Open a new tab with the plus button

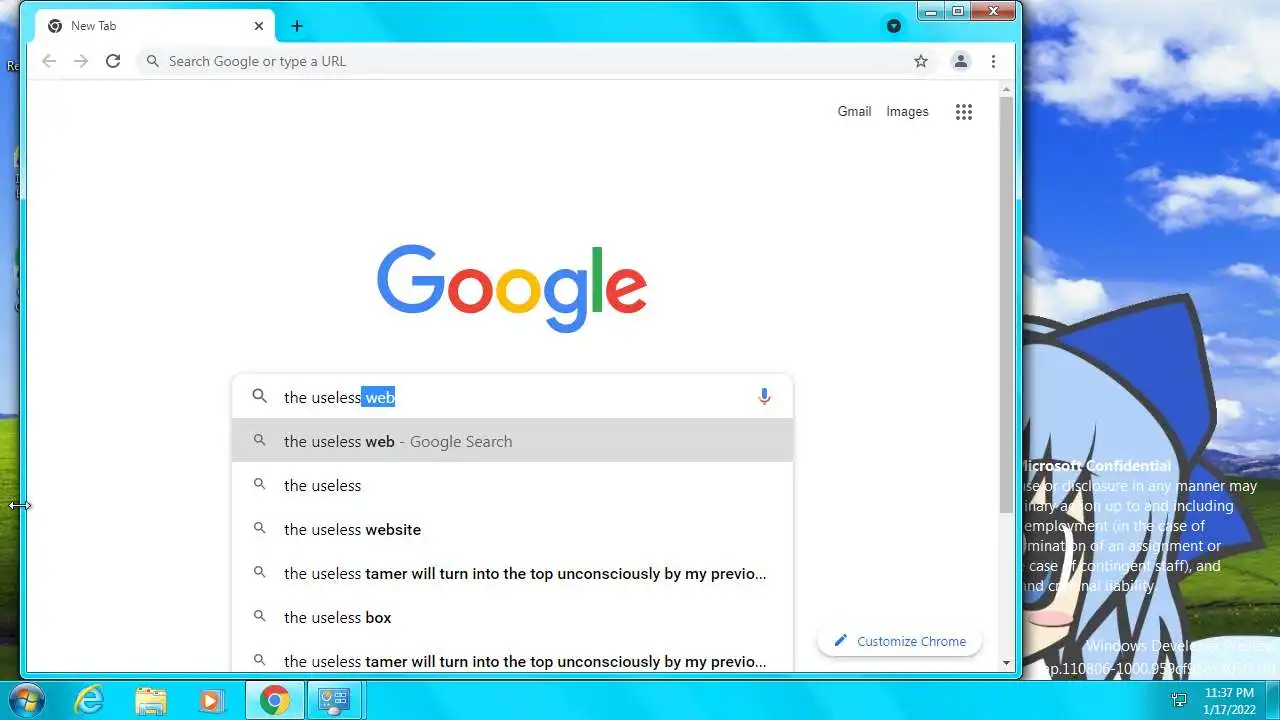coord(297,26)
